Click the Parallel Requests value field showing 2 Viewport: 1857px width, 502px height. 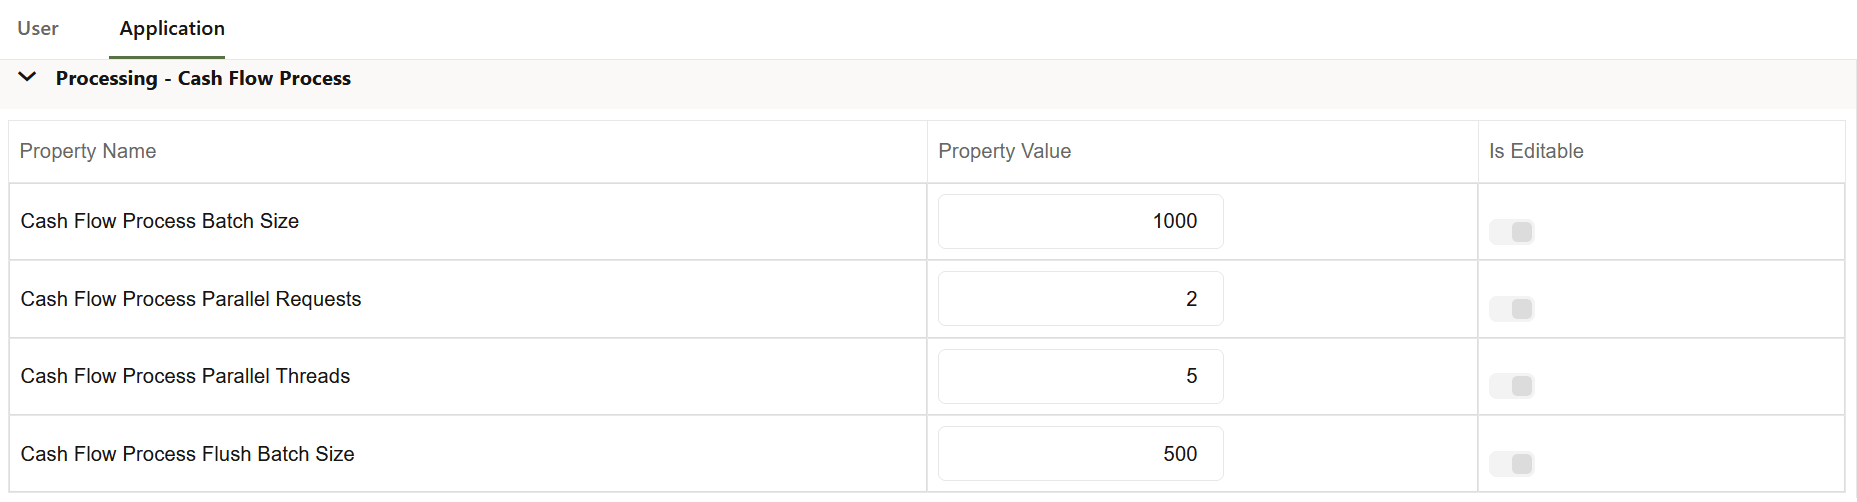click(1080, 299)
